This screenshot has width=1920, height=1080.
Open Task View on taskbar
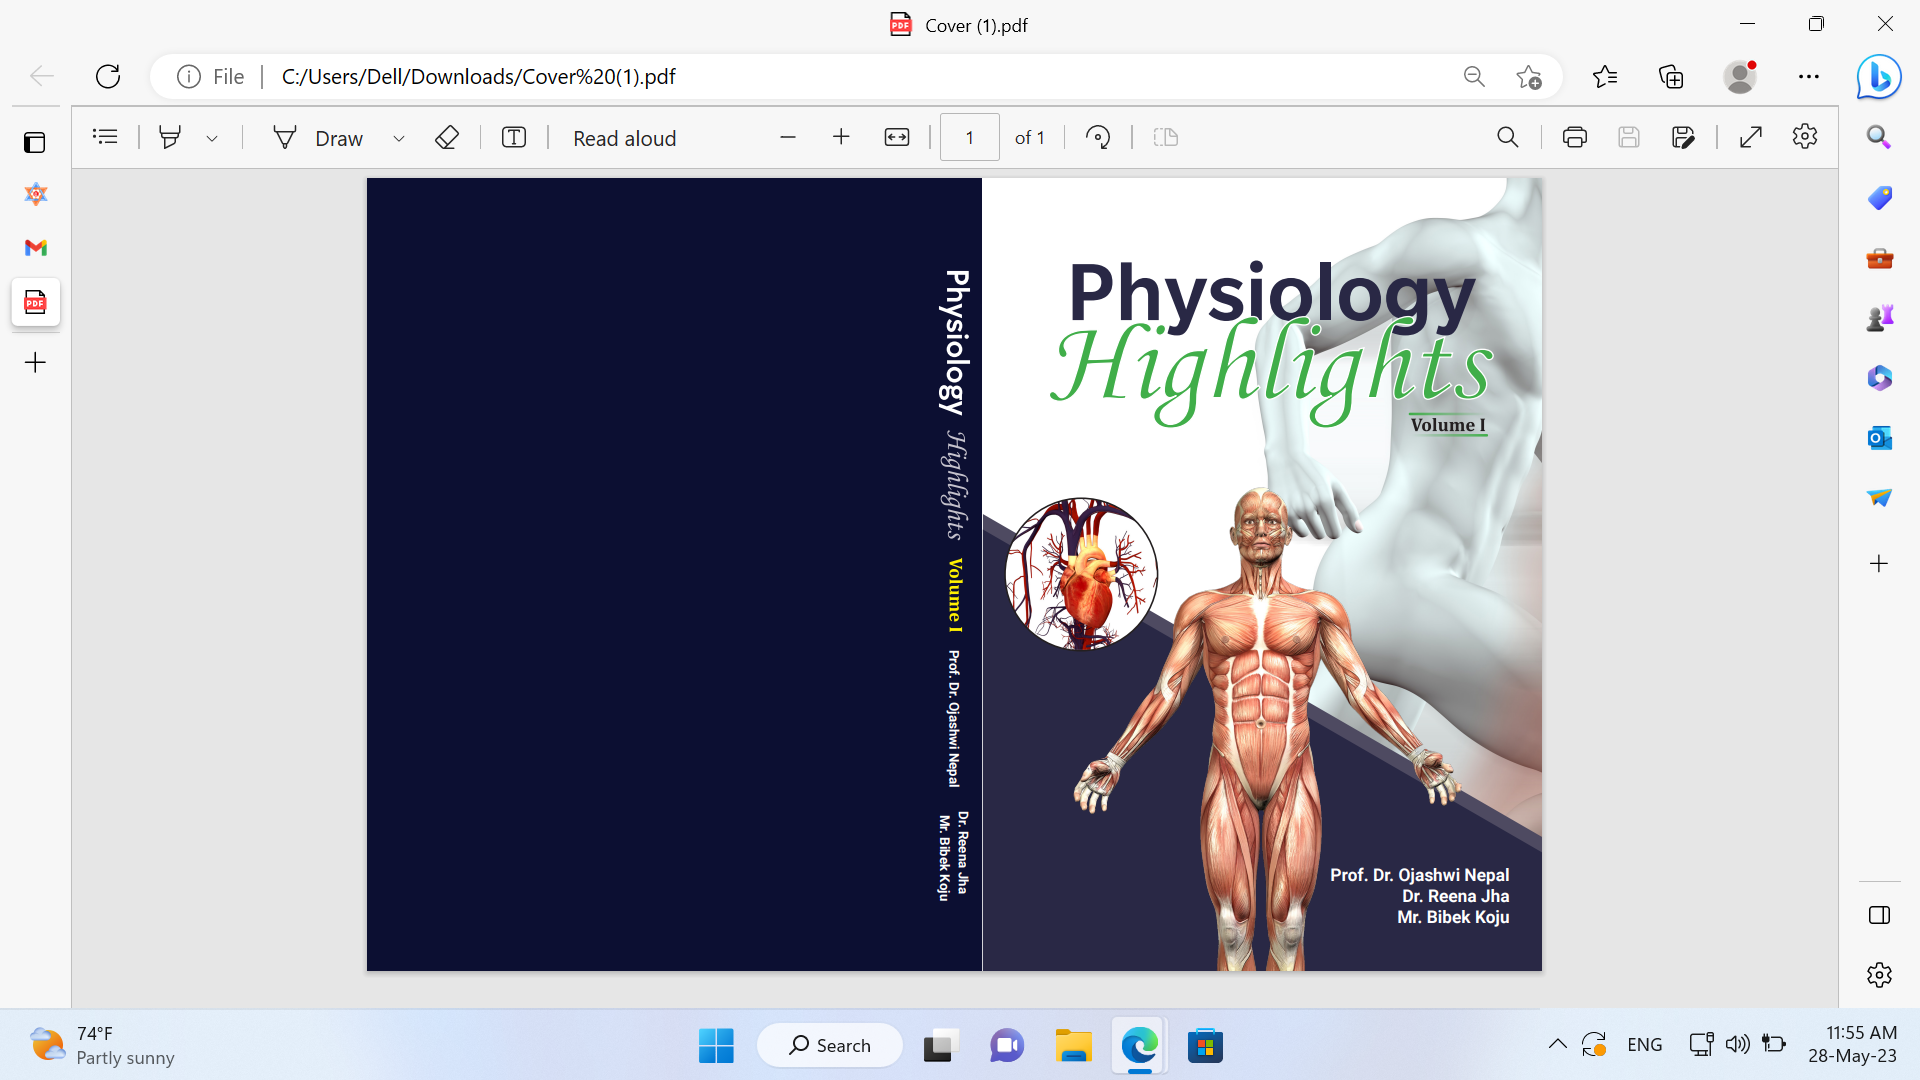[940, 1046]
